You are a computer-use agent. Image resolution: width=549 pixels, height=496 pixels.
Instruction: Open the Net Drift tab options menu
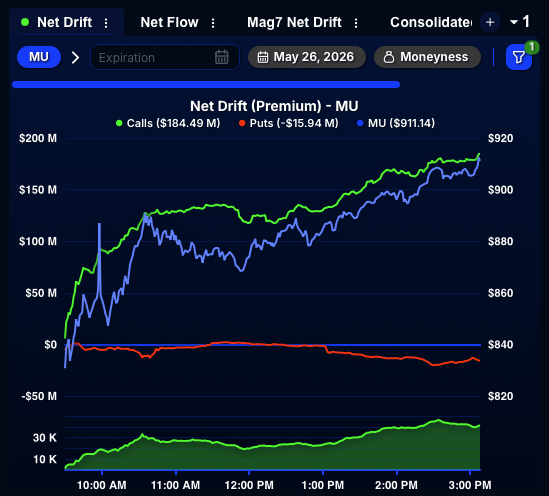point(106,23)
